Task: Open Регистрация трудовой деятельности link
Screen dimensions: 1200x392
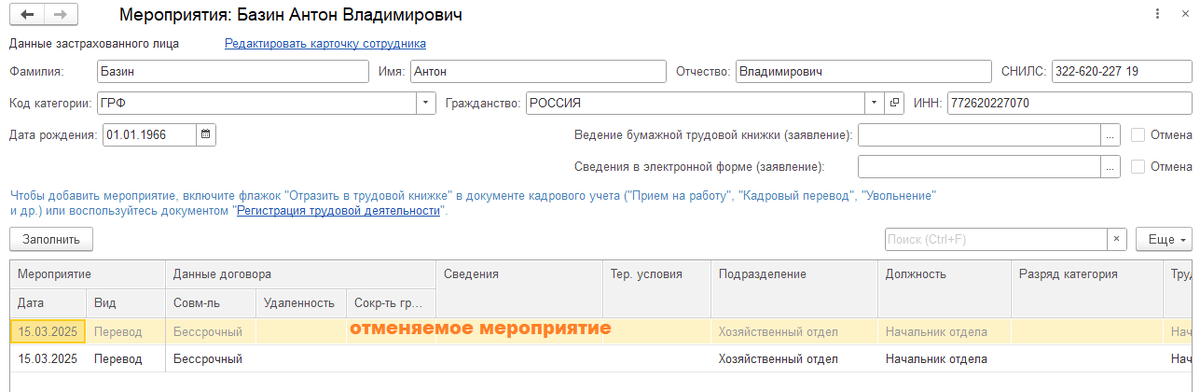Action: 338,211
